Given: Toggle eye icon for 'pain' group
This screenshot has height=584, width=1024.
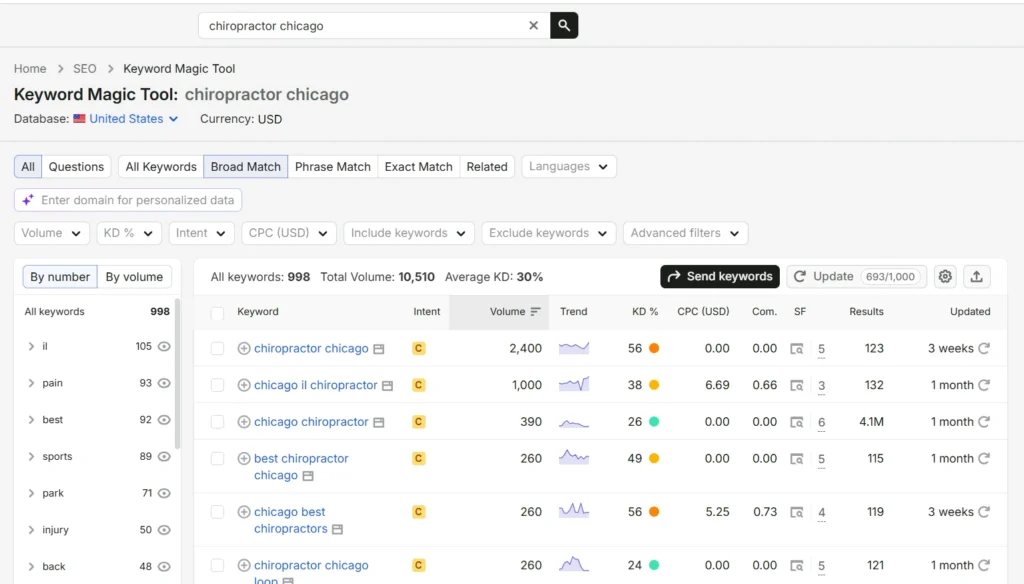Looking at the screenshot, I should tap(164, 383).
